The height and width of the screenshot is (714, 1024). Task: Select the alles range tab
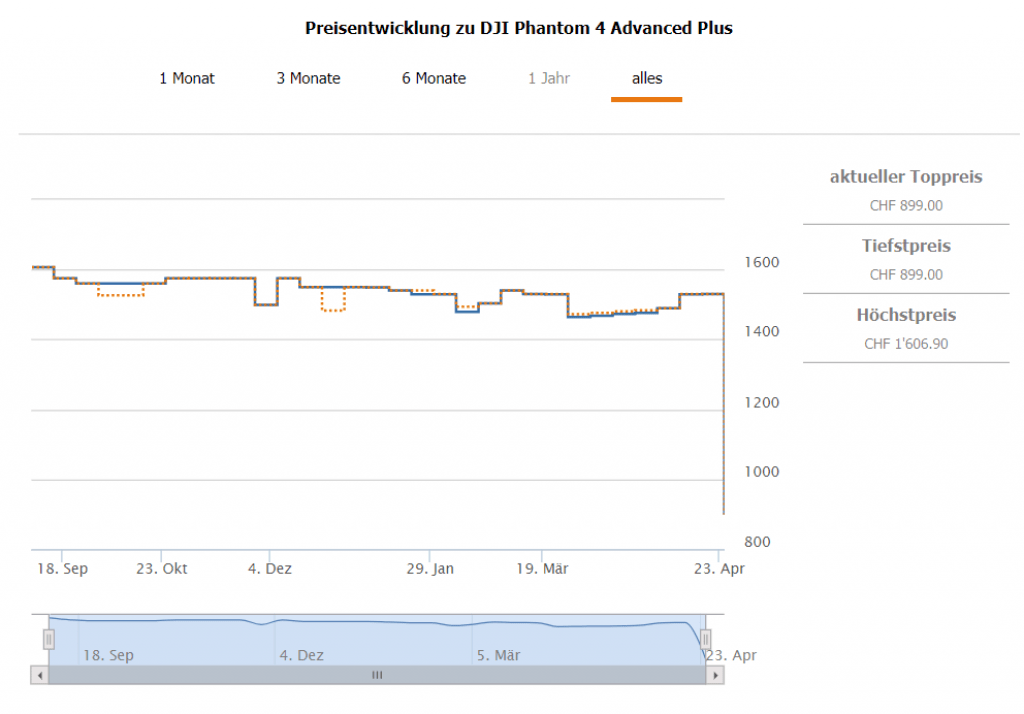[x=647, y=78]
